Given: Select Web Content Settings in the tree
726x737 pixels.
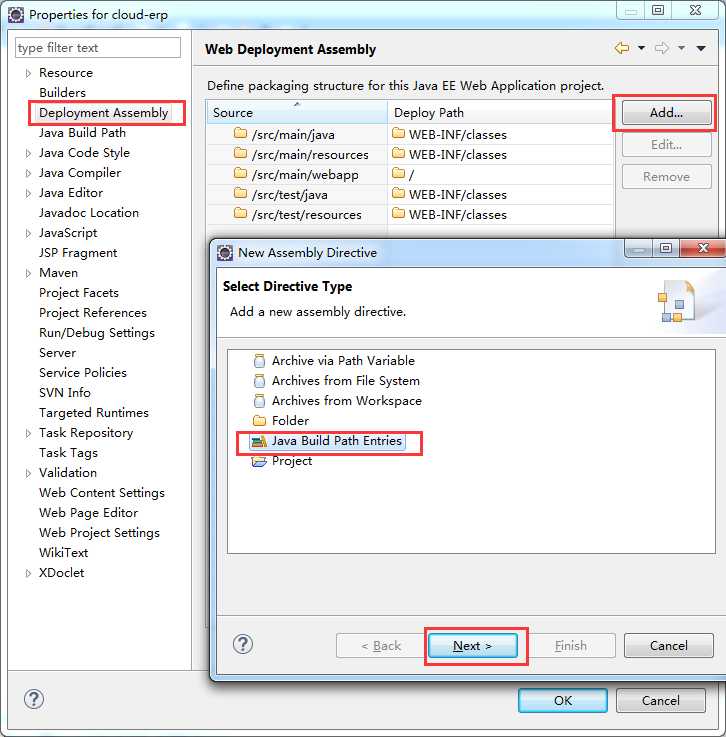Looking at the screenshot, I should [102, 493].
